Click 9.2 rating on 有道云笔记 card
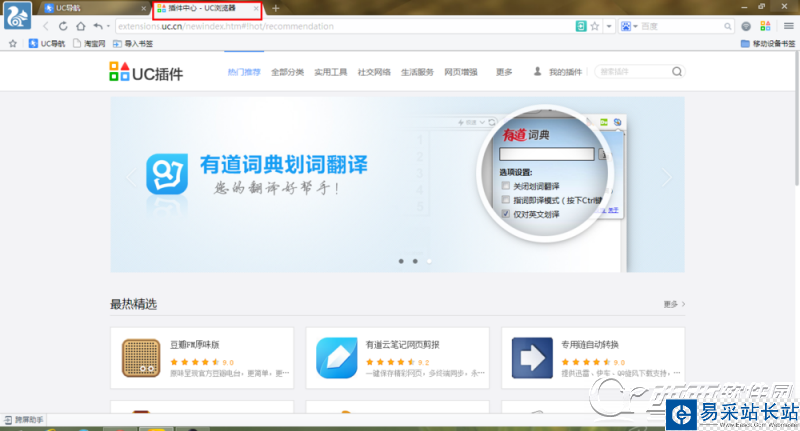800x431 pixels. pyautogui.click(x=423, y=363)
